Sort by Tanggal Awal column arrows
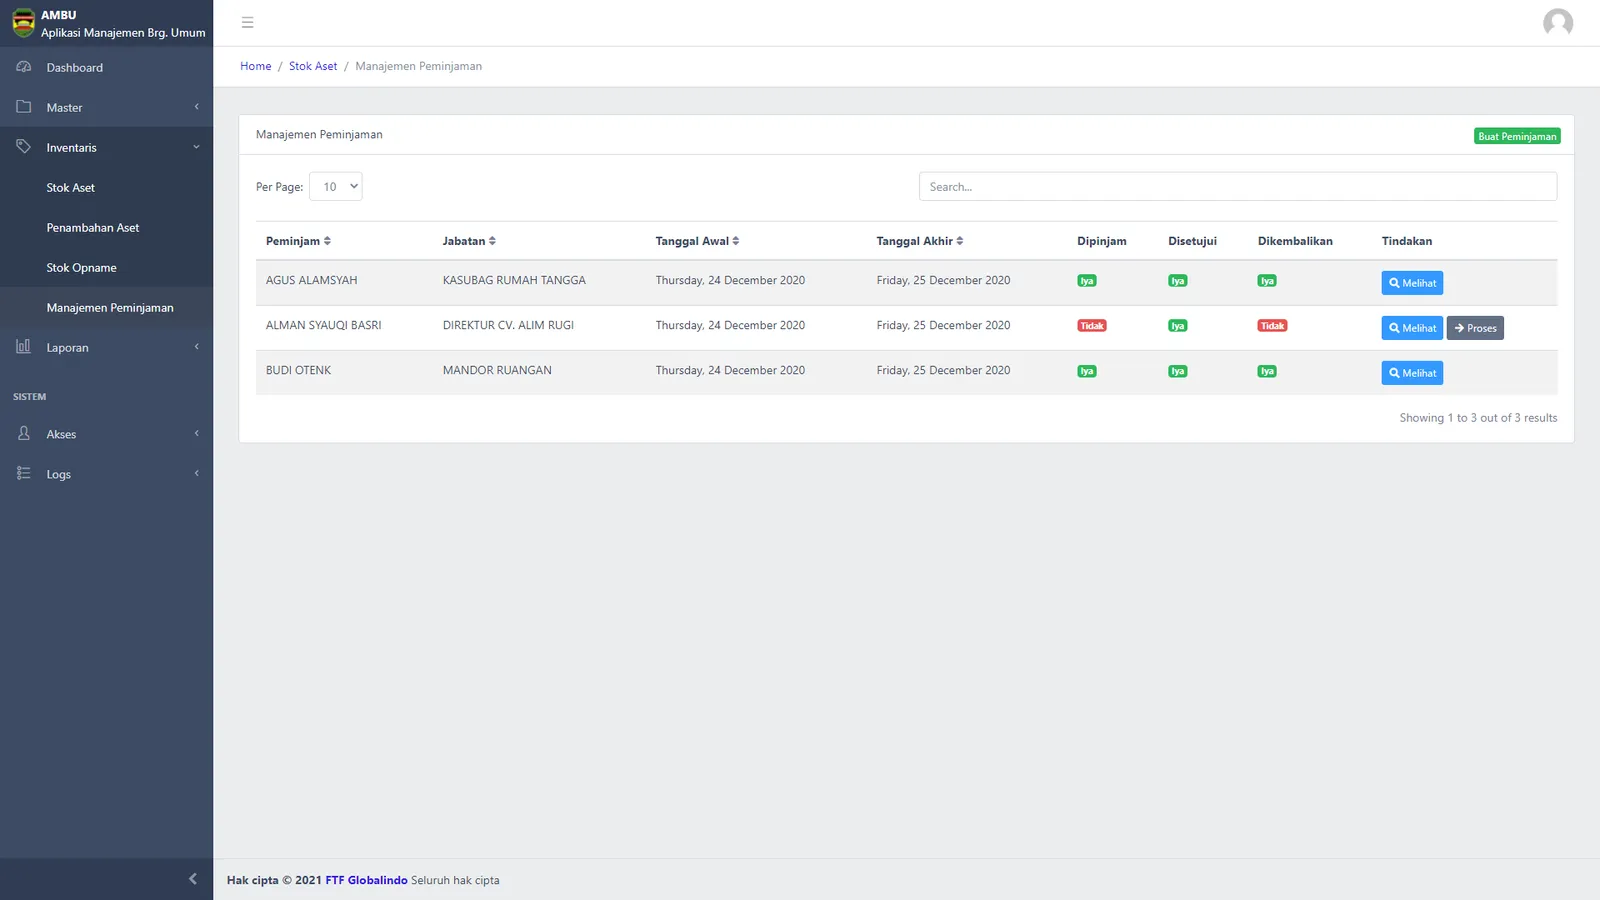This screenshot has height=900, width=1600. tap(736, 241)
